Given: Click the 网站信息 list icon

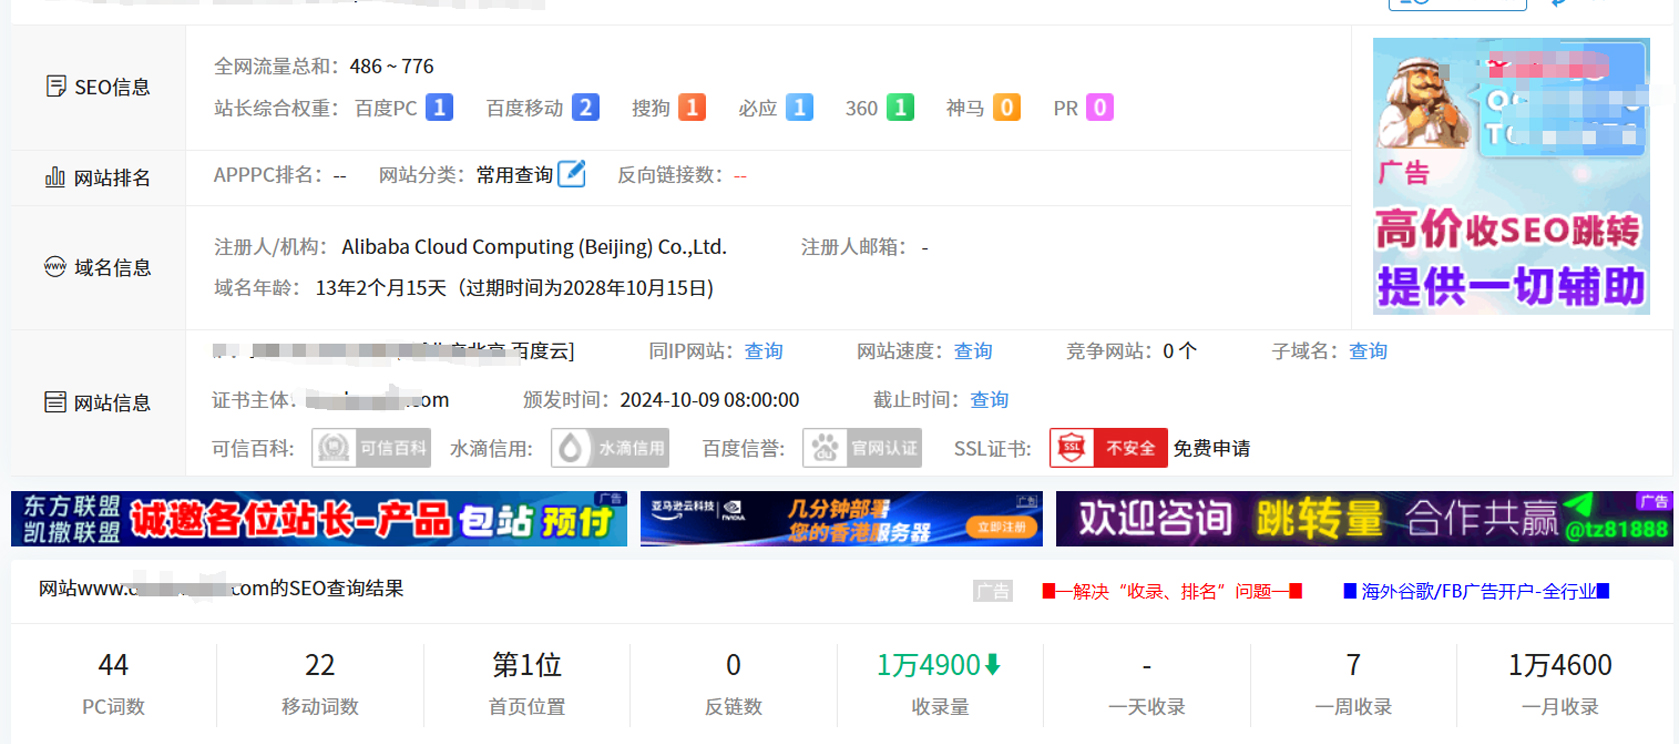Looking at the screenshot, I should click(x=55, y=402).
